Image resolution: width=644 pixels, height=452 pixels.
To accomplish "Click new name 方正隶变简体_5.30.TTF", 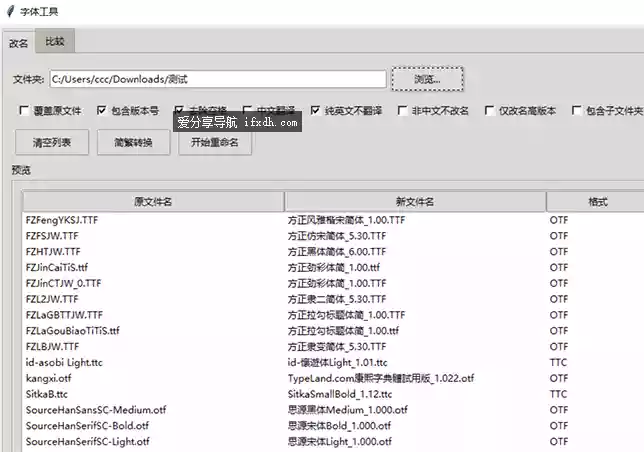I will point(337,346).
